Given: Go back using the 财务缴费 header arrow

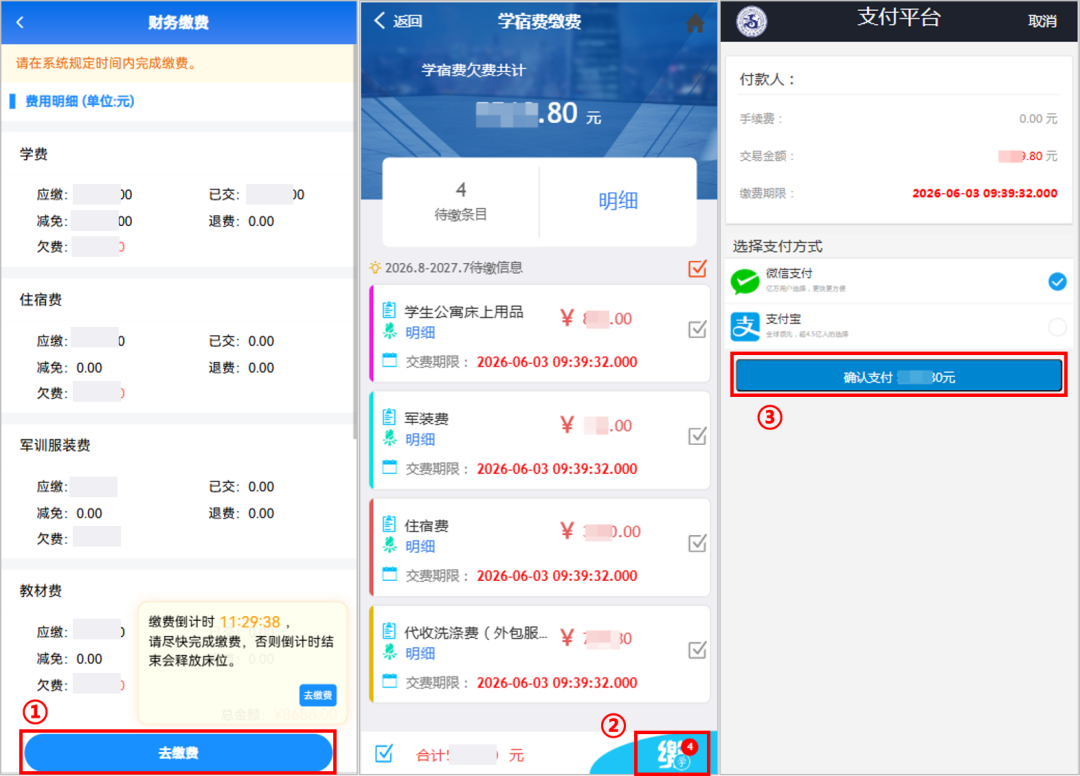Looking at the screenshot, I should point(20,23).
